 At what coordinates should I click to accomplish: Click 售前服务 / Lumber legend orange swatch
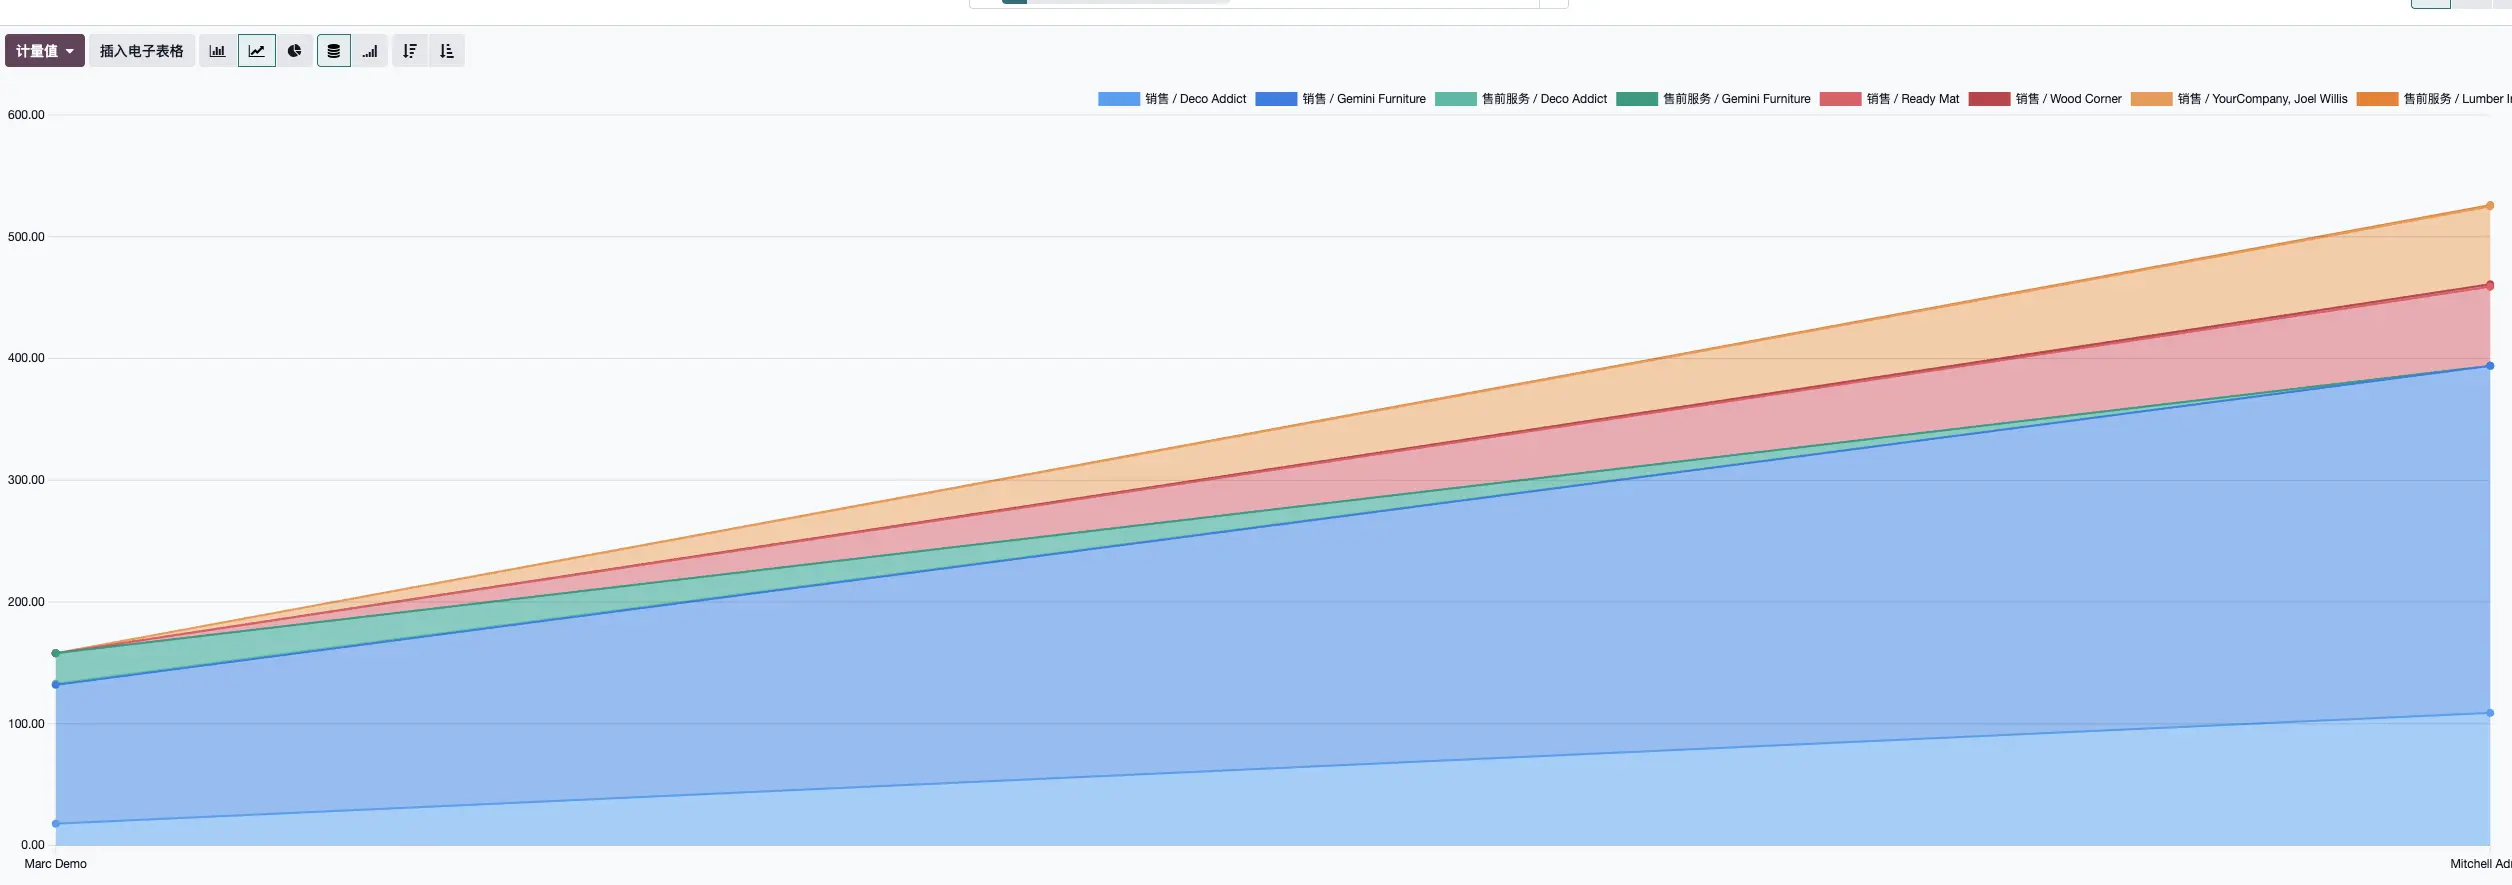(x=2377, y=99)
